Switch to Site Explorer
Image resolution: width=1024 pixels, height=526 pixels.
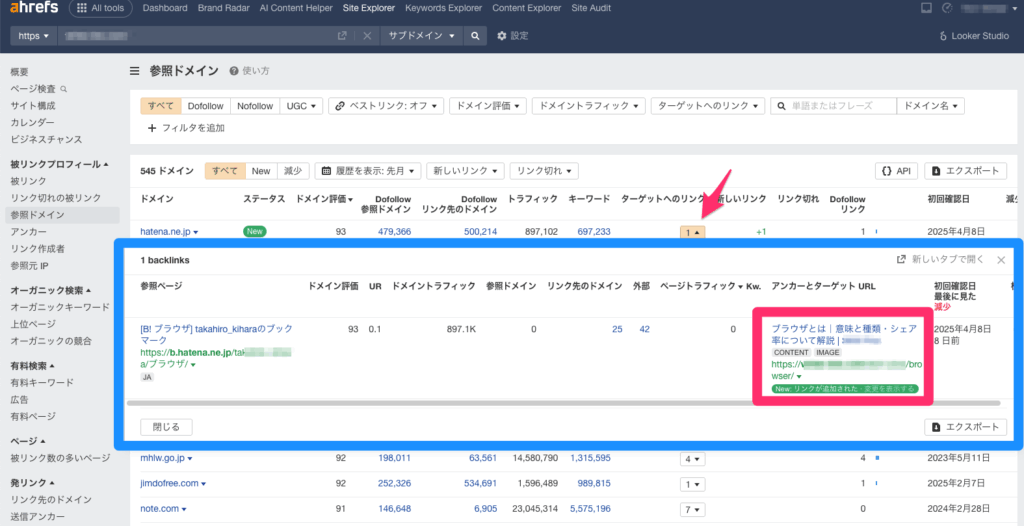pos(368,8)
